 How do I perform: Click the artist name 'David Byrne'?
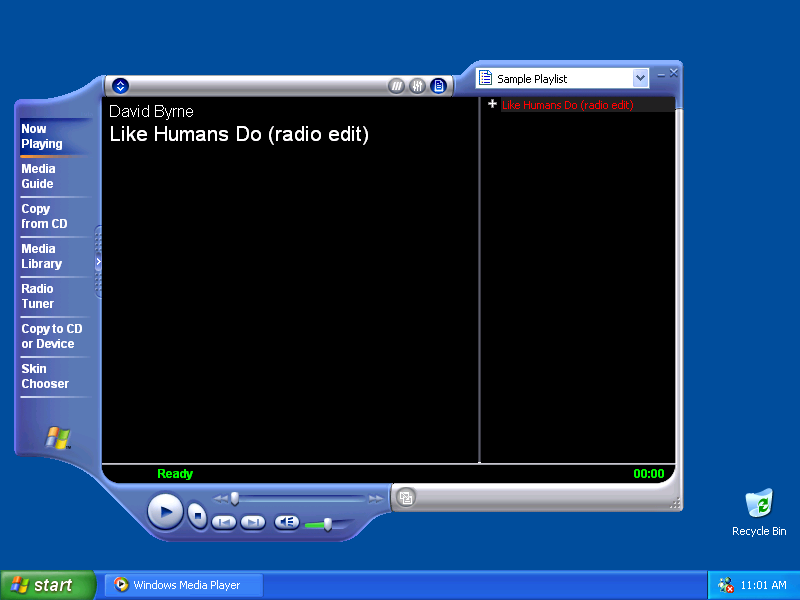[x=152, y=111]
